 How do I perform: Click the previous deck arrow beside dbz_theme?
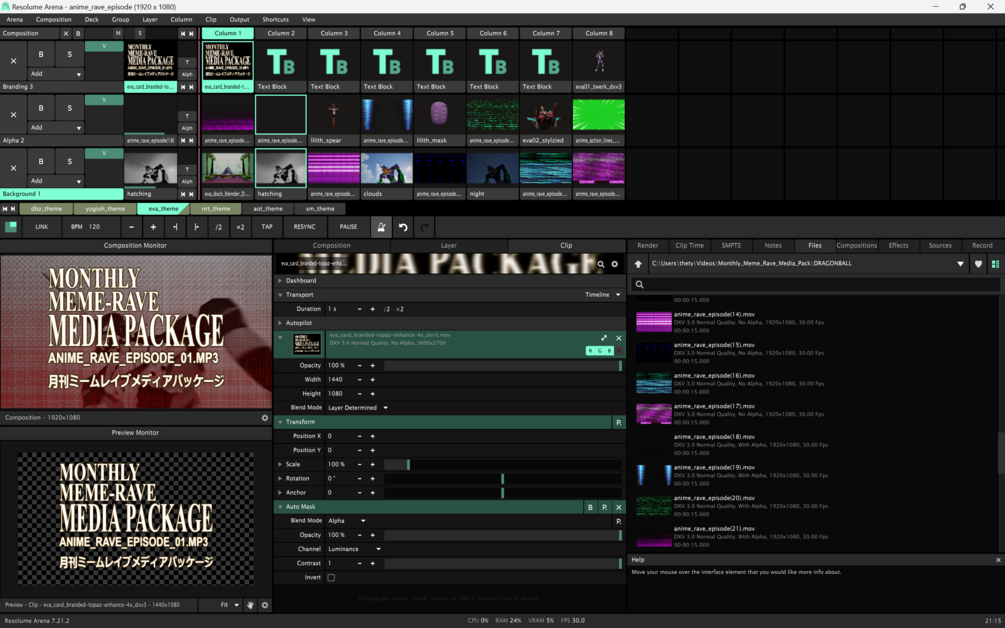[x=5, y=209]
